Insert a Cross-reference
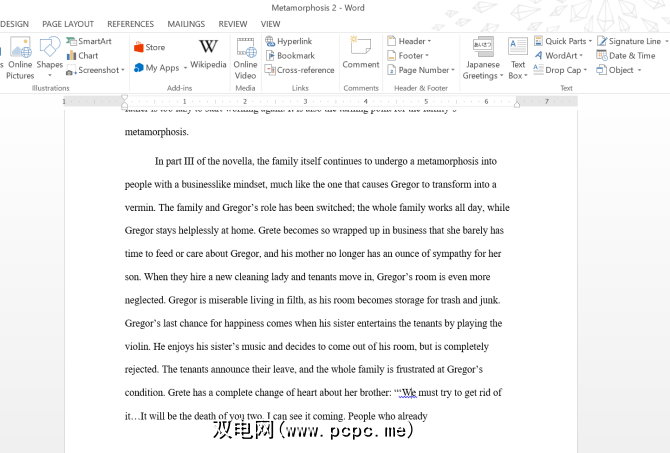Image resolution: width=670 pixels, height=453 pixels. point(300,70)
